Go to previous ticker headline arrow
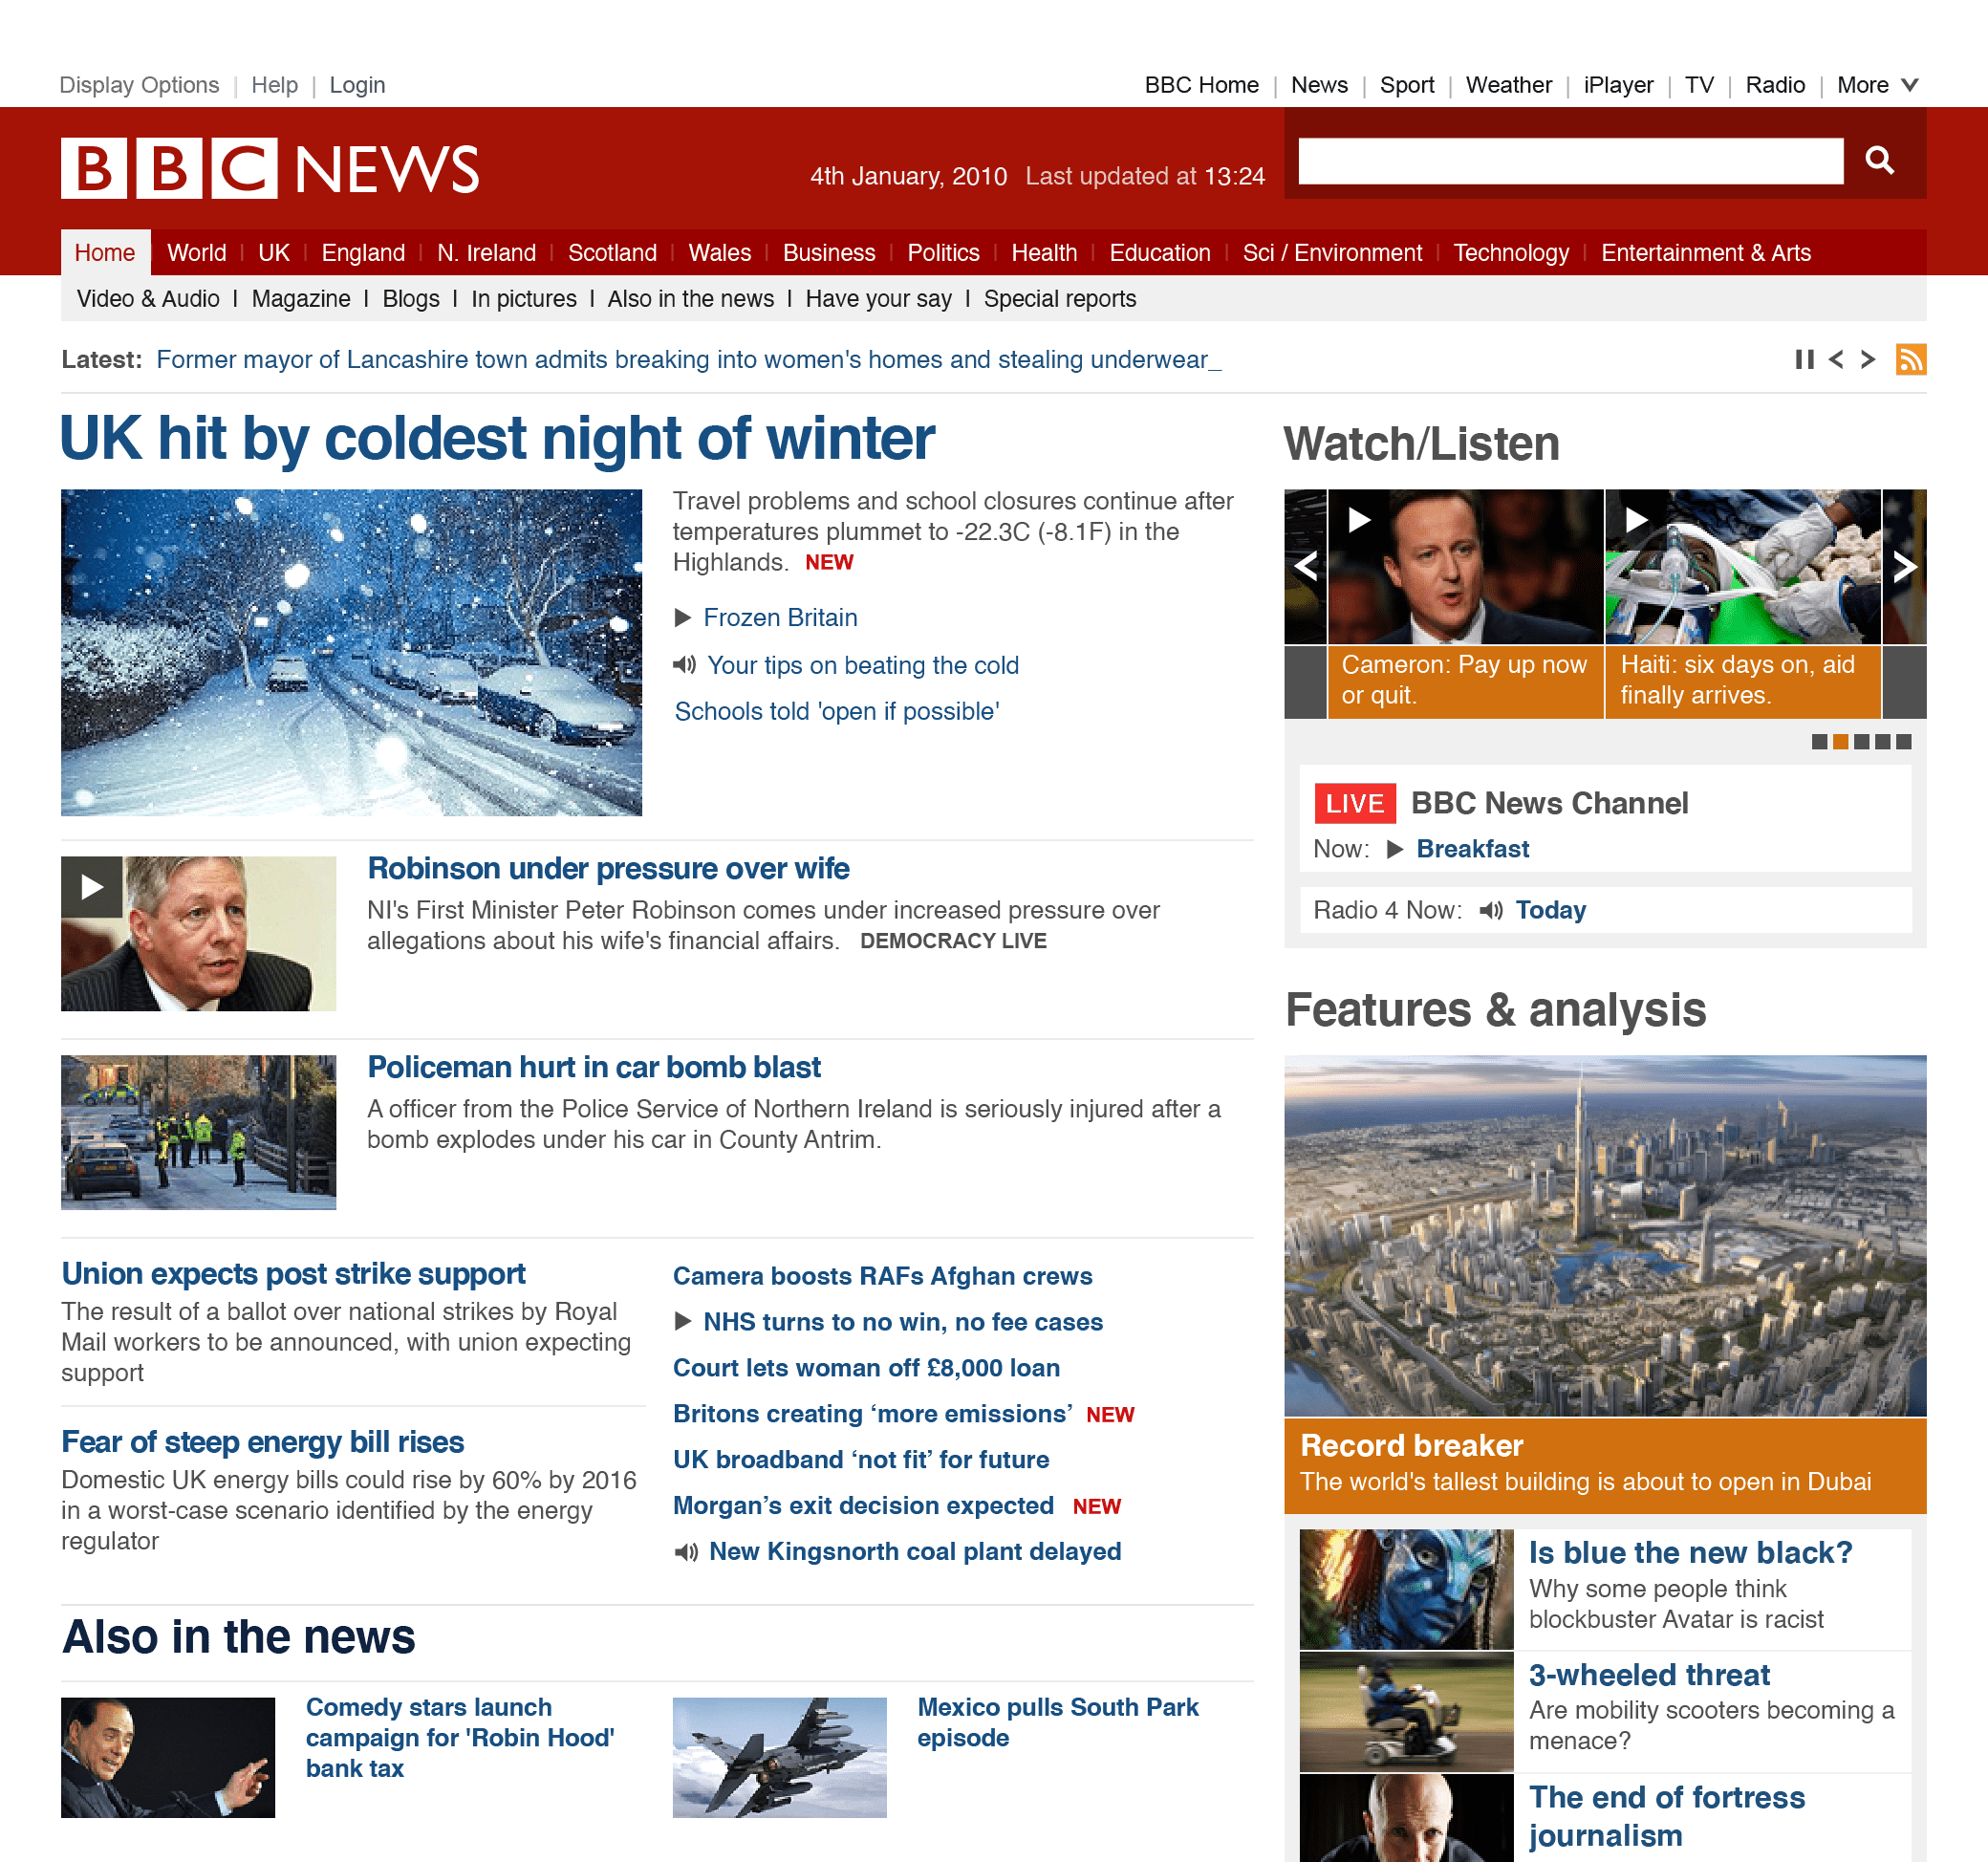The image size is (1988, 1862). 1836,359
